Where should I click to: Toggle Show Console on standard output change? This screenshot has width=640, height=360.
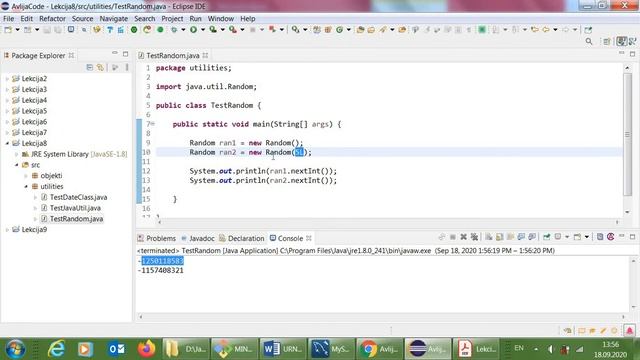coord(521,237)
